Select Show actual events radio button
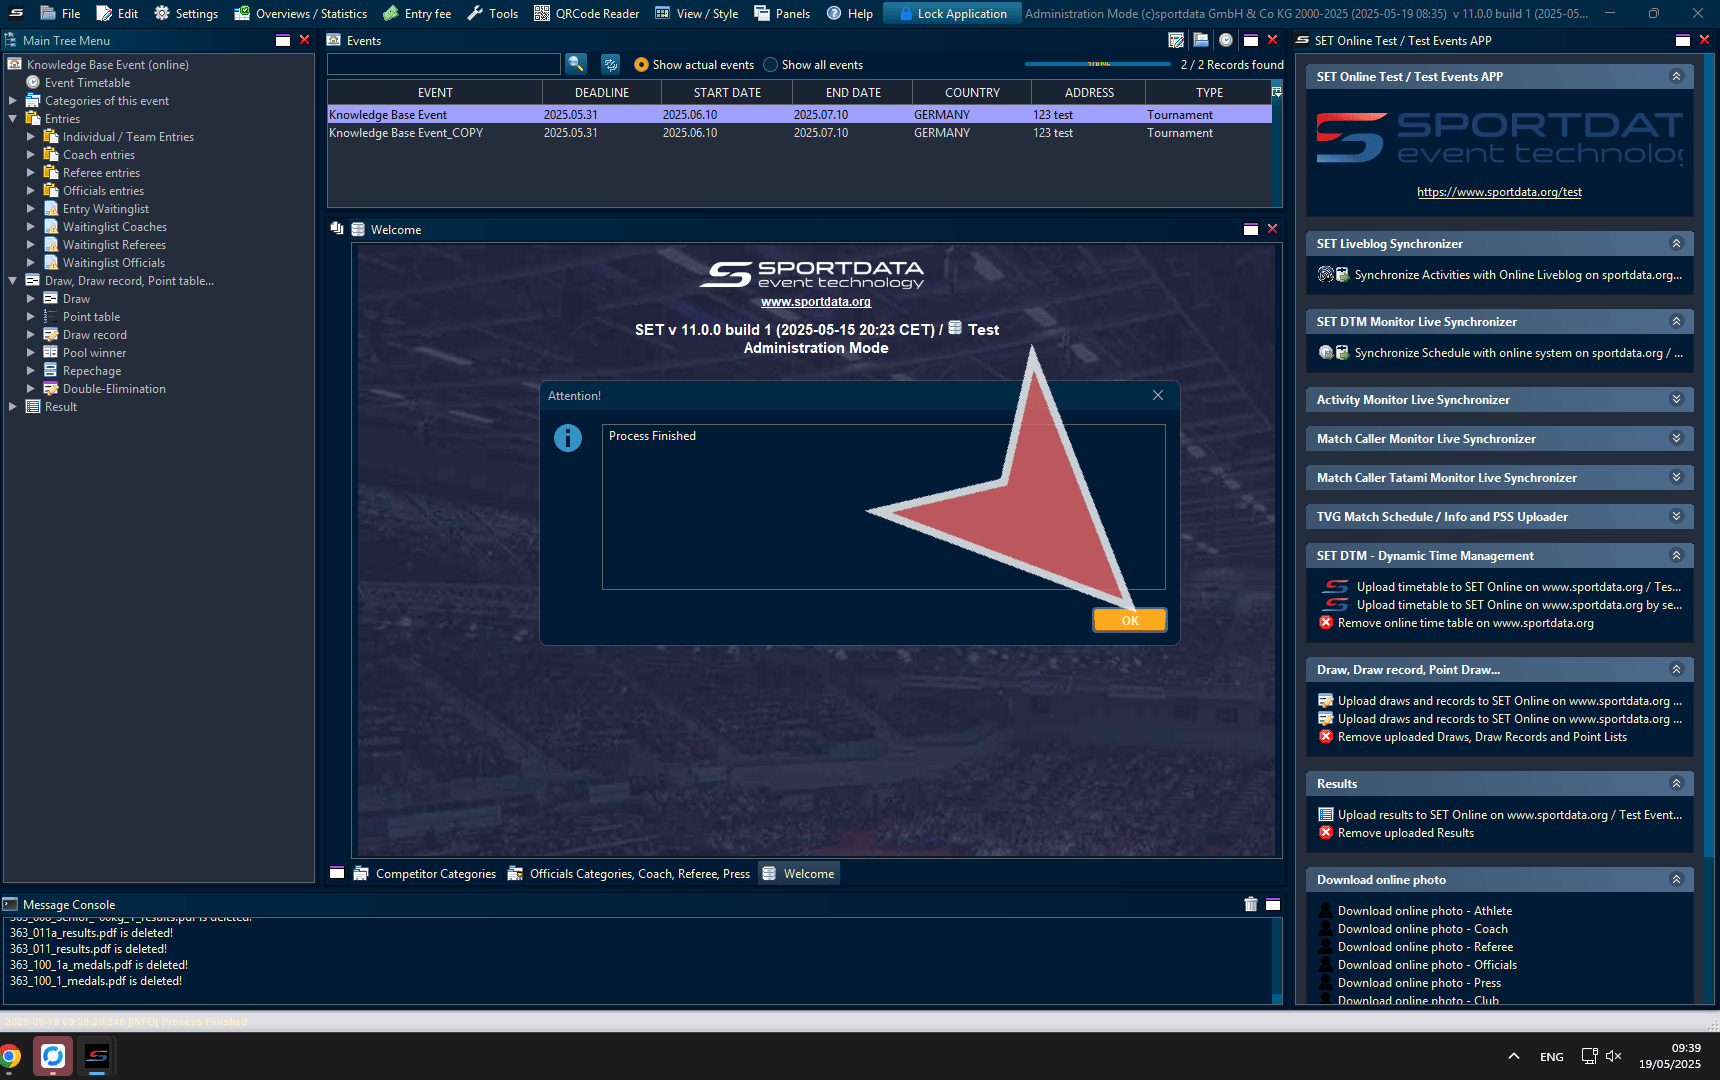Image resolution: width=1720 pixels, height=1080 pixels. point(642,65)
